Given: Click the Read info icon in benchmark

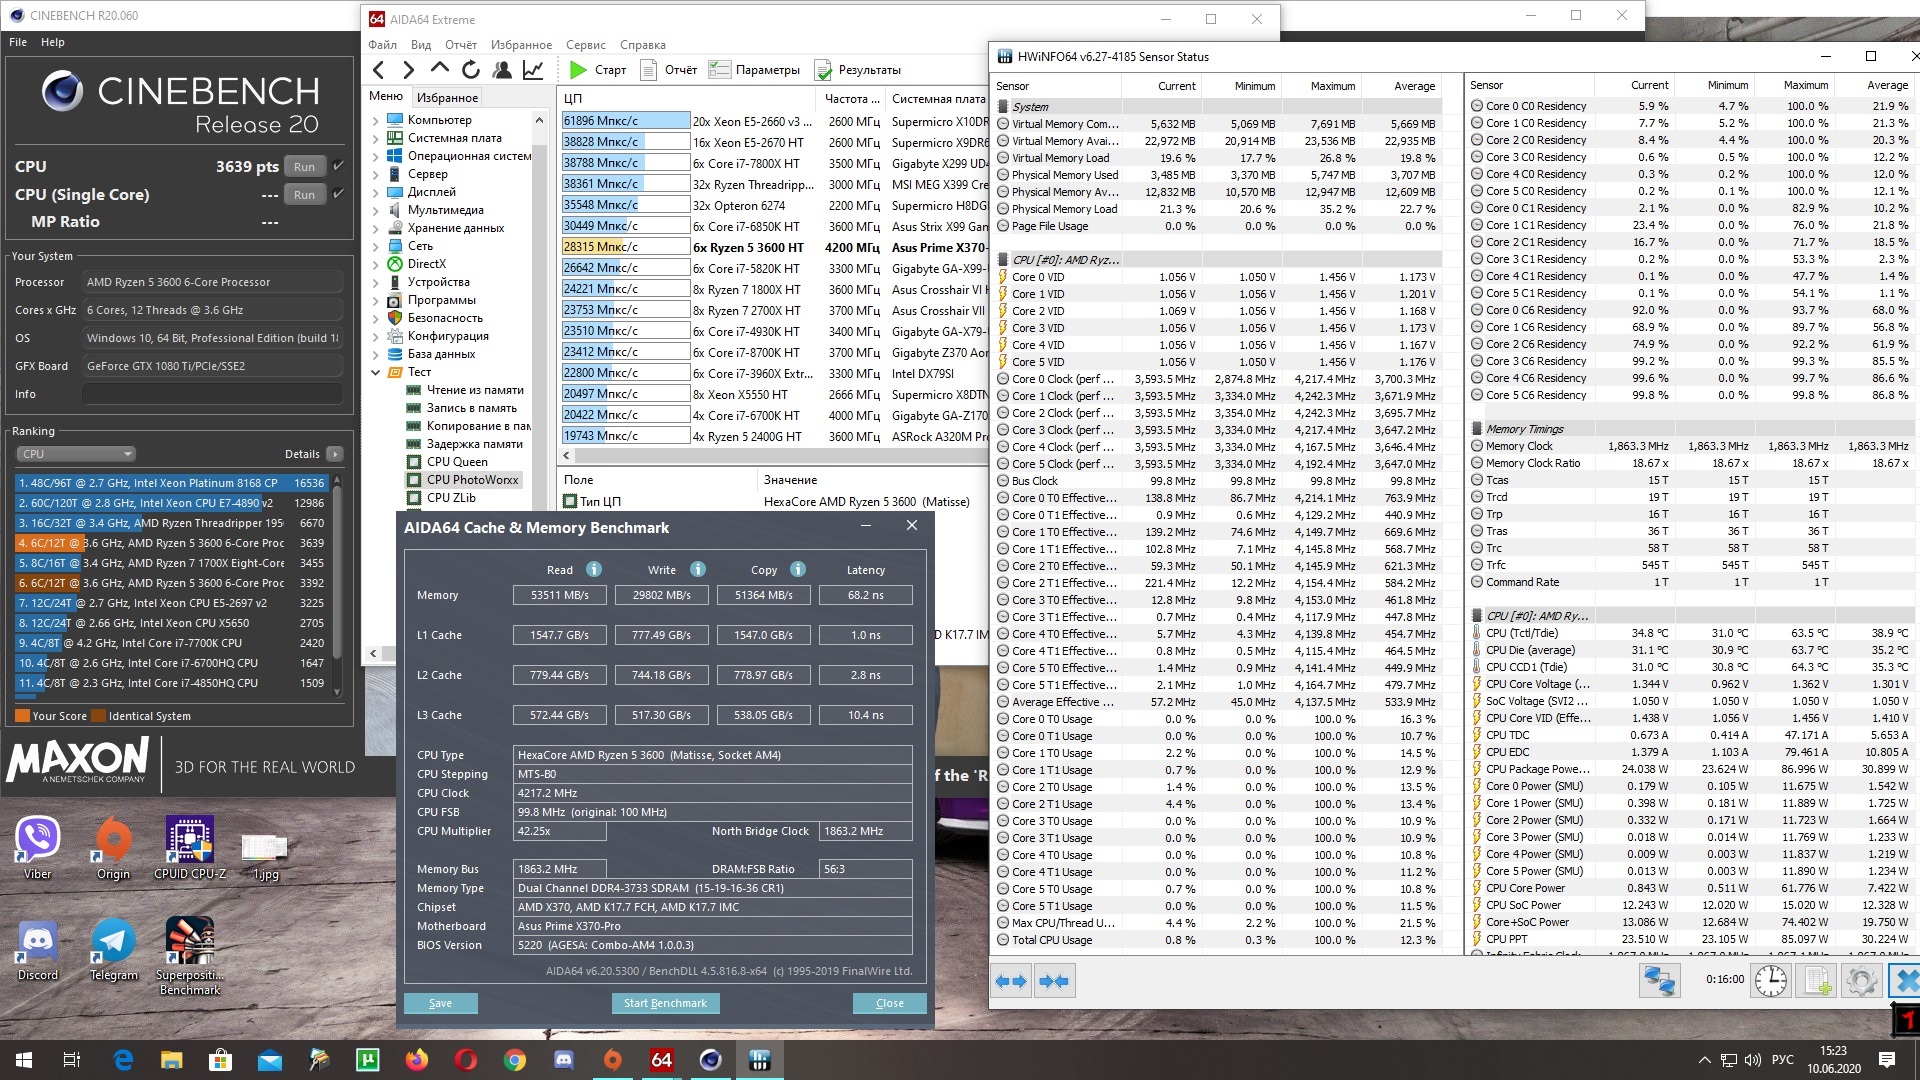Looking at the screenshot, I should (594, 569).
